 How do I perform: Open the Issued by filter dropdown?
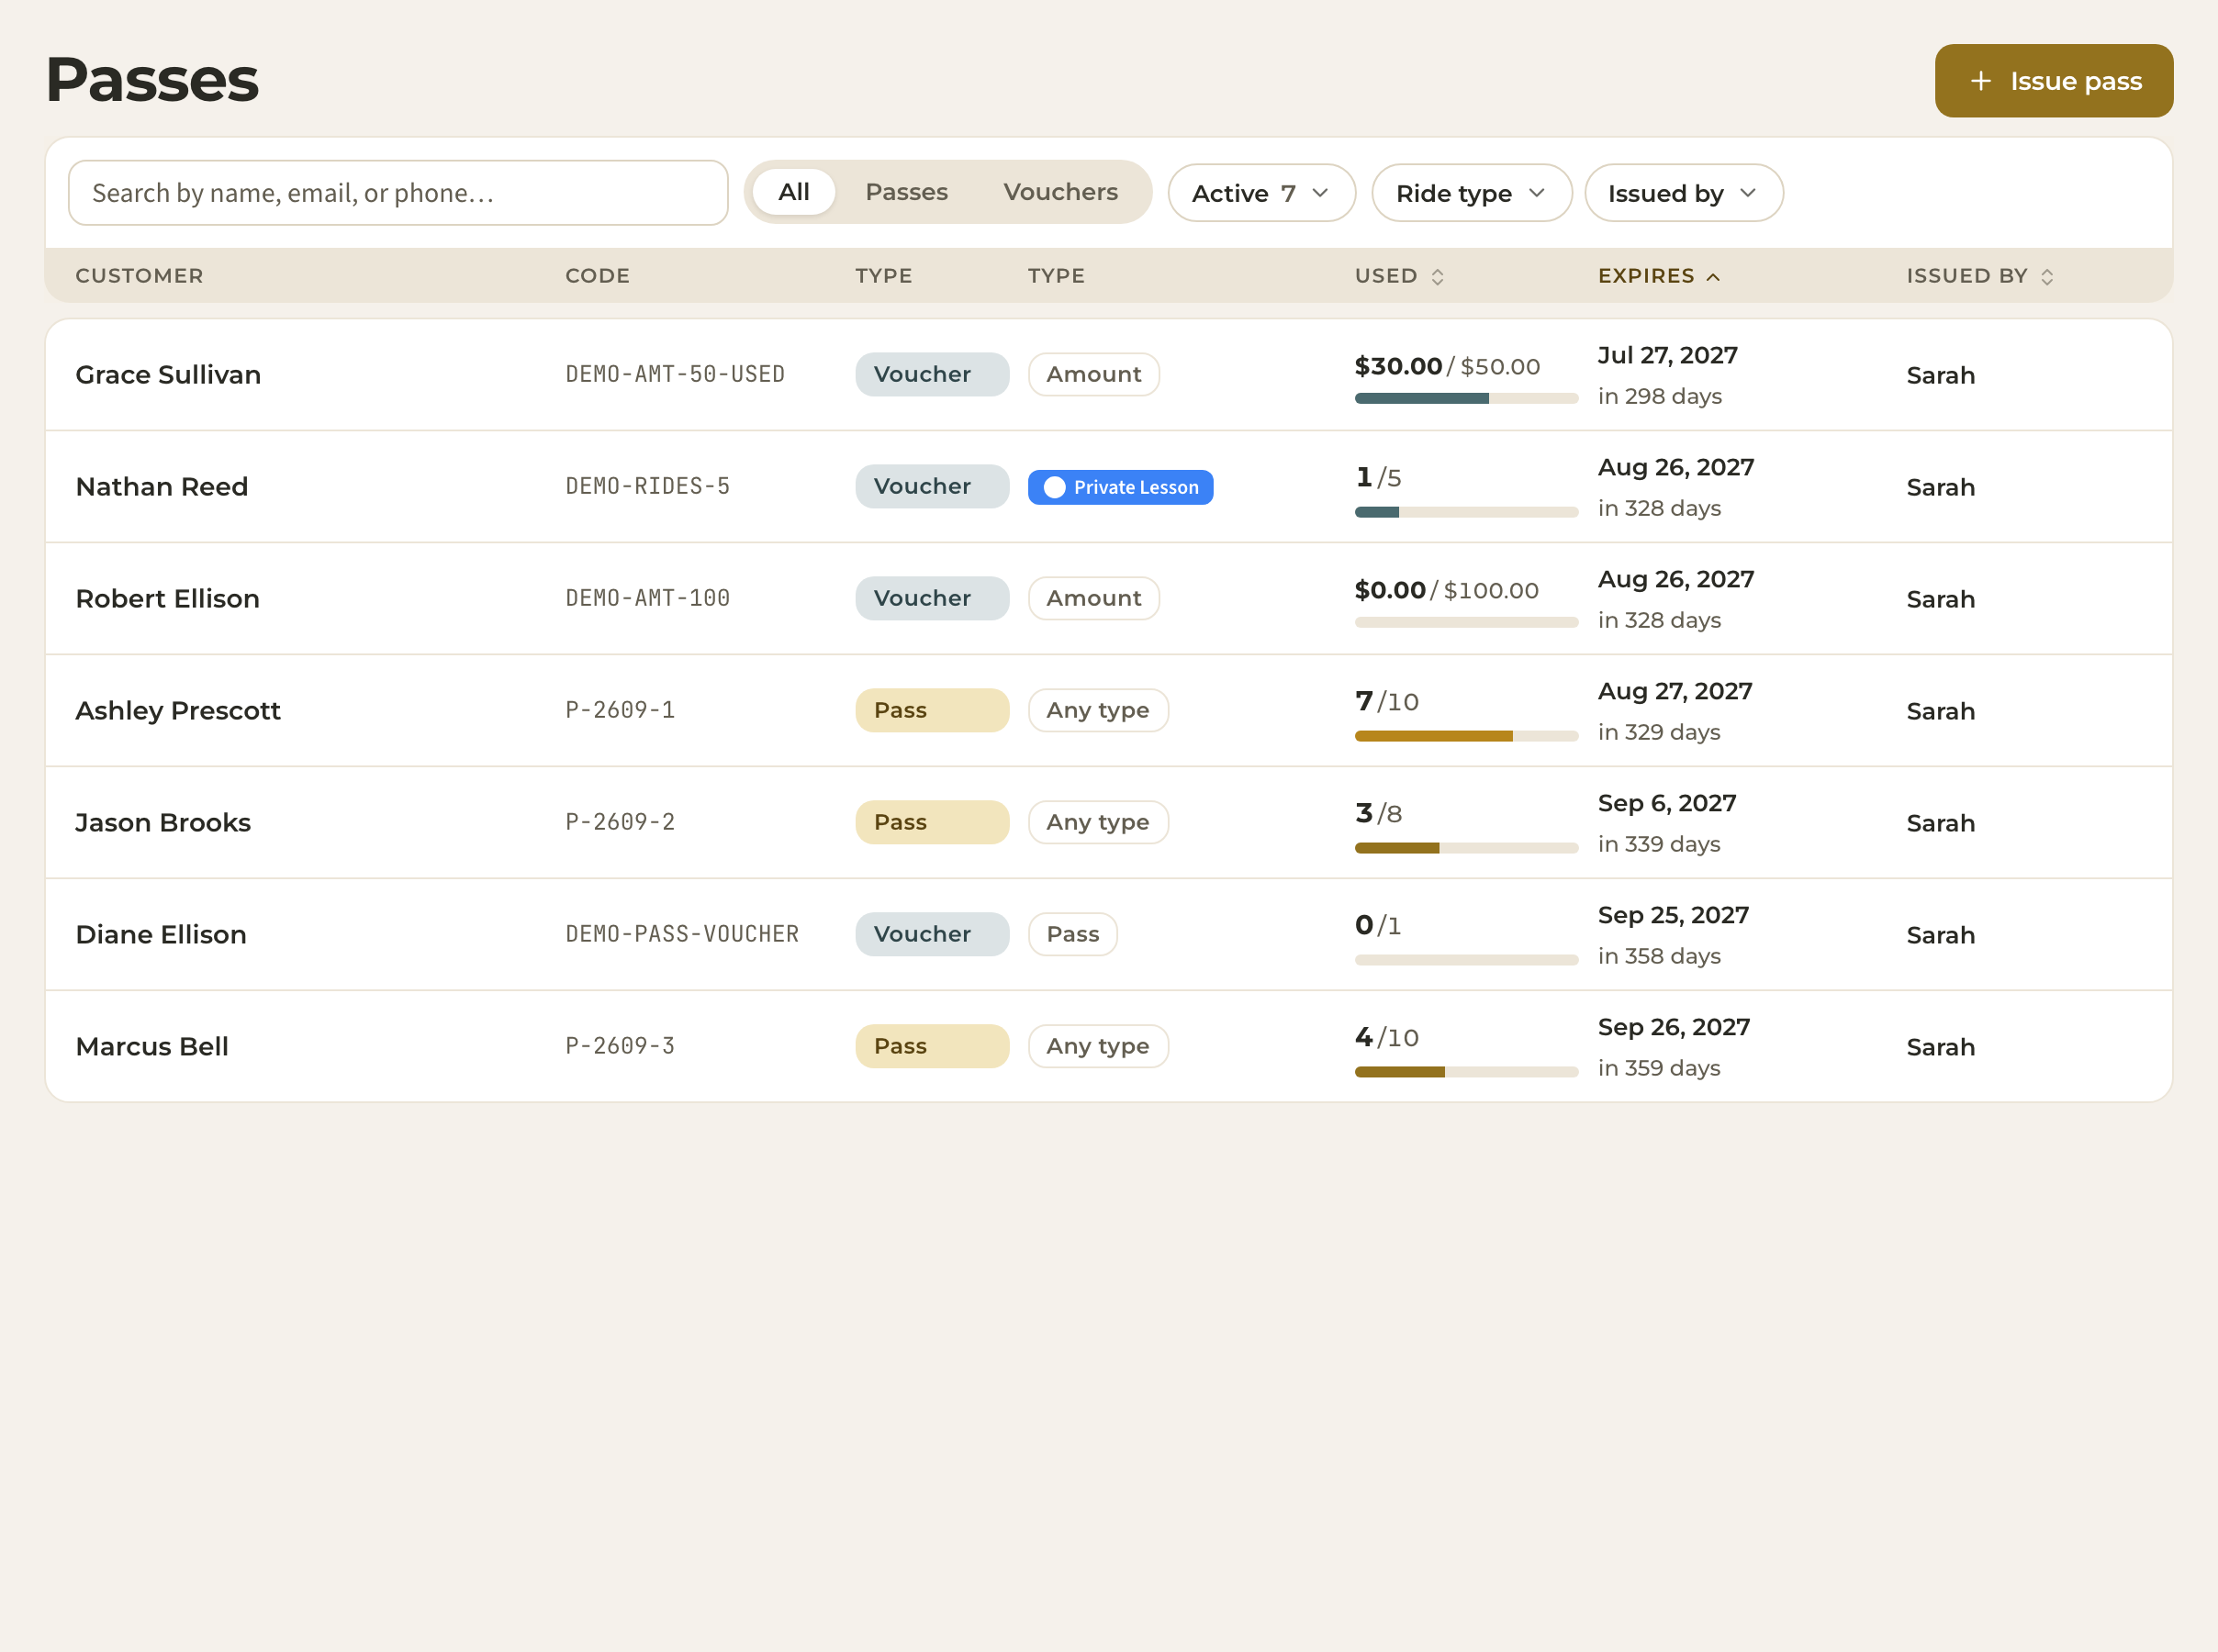1683,193
